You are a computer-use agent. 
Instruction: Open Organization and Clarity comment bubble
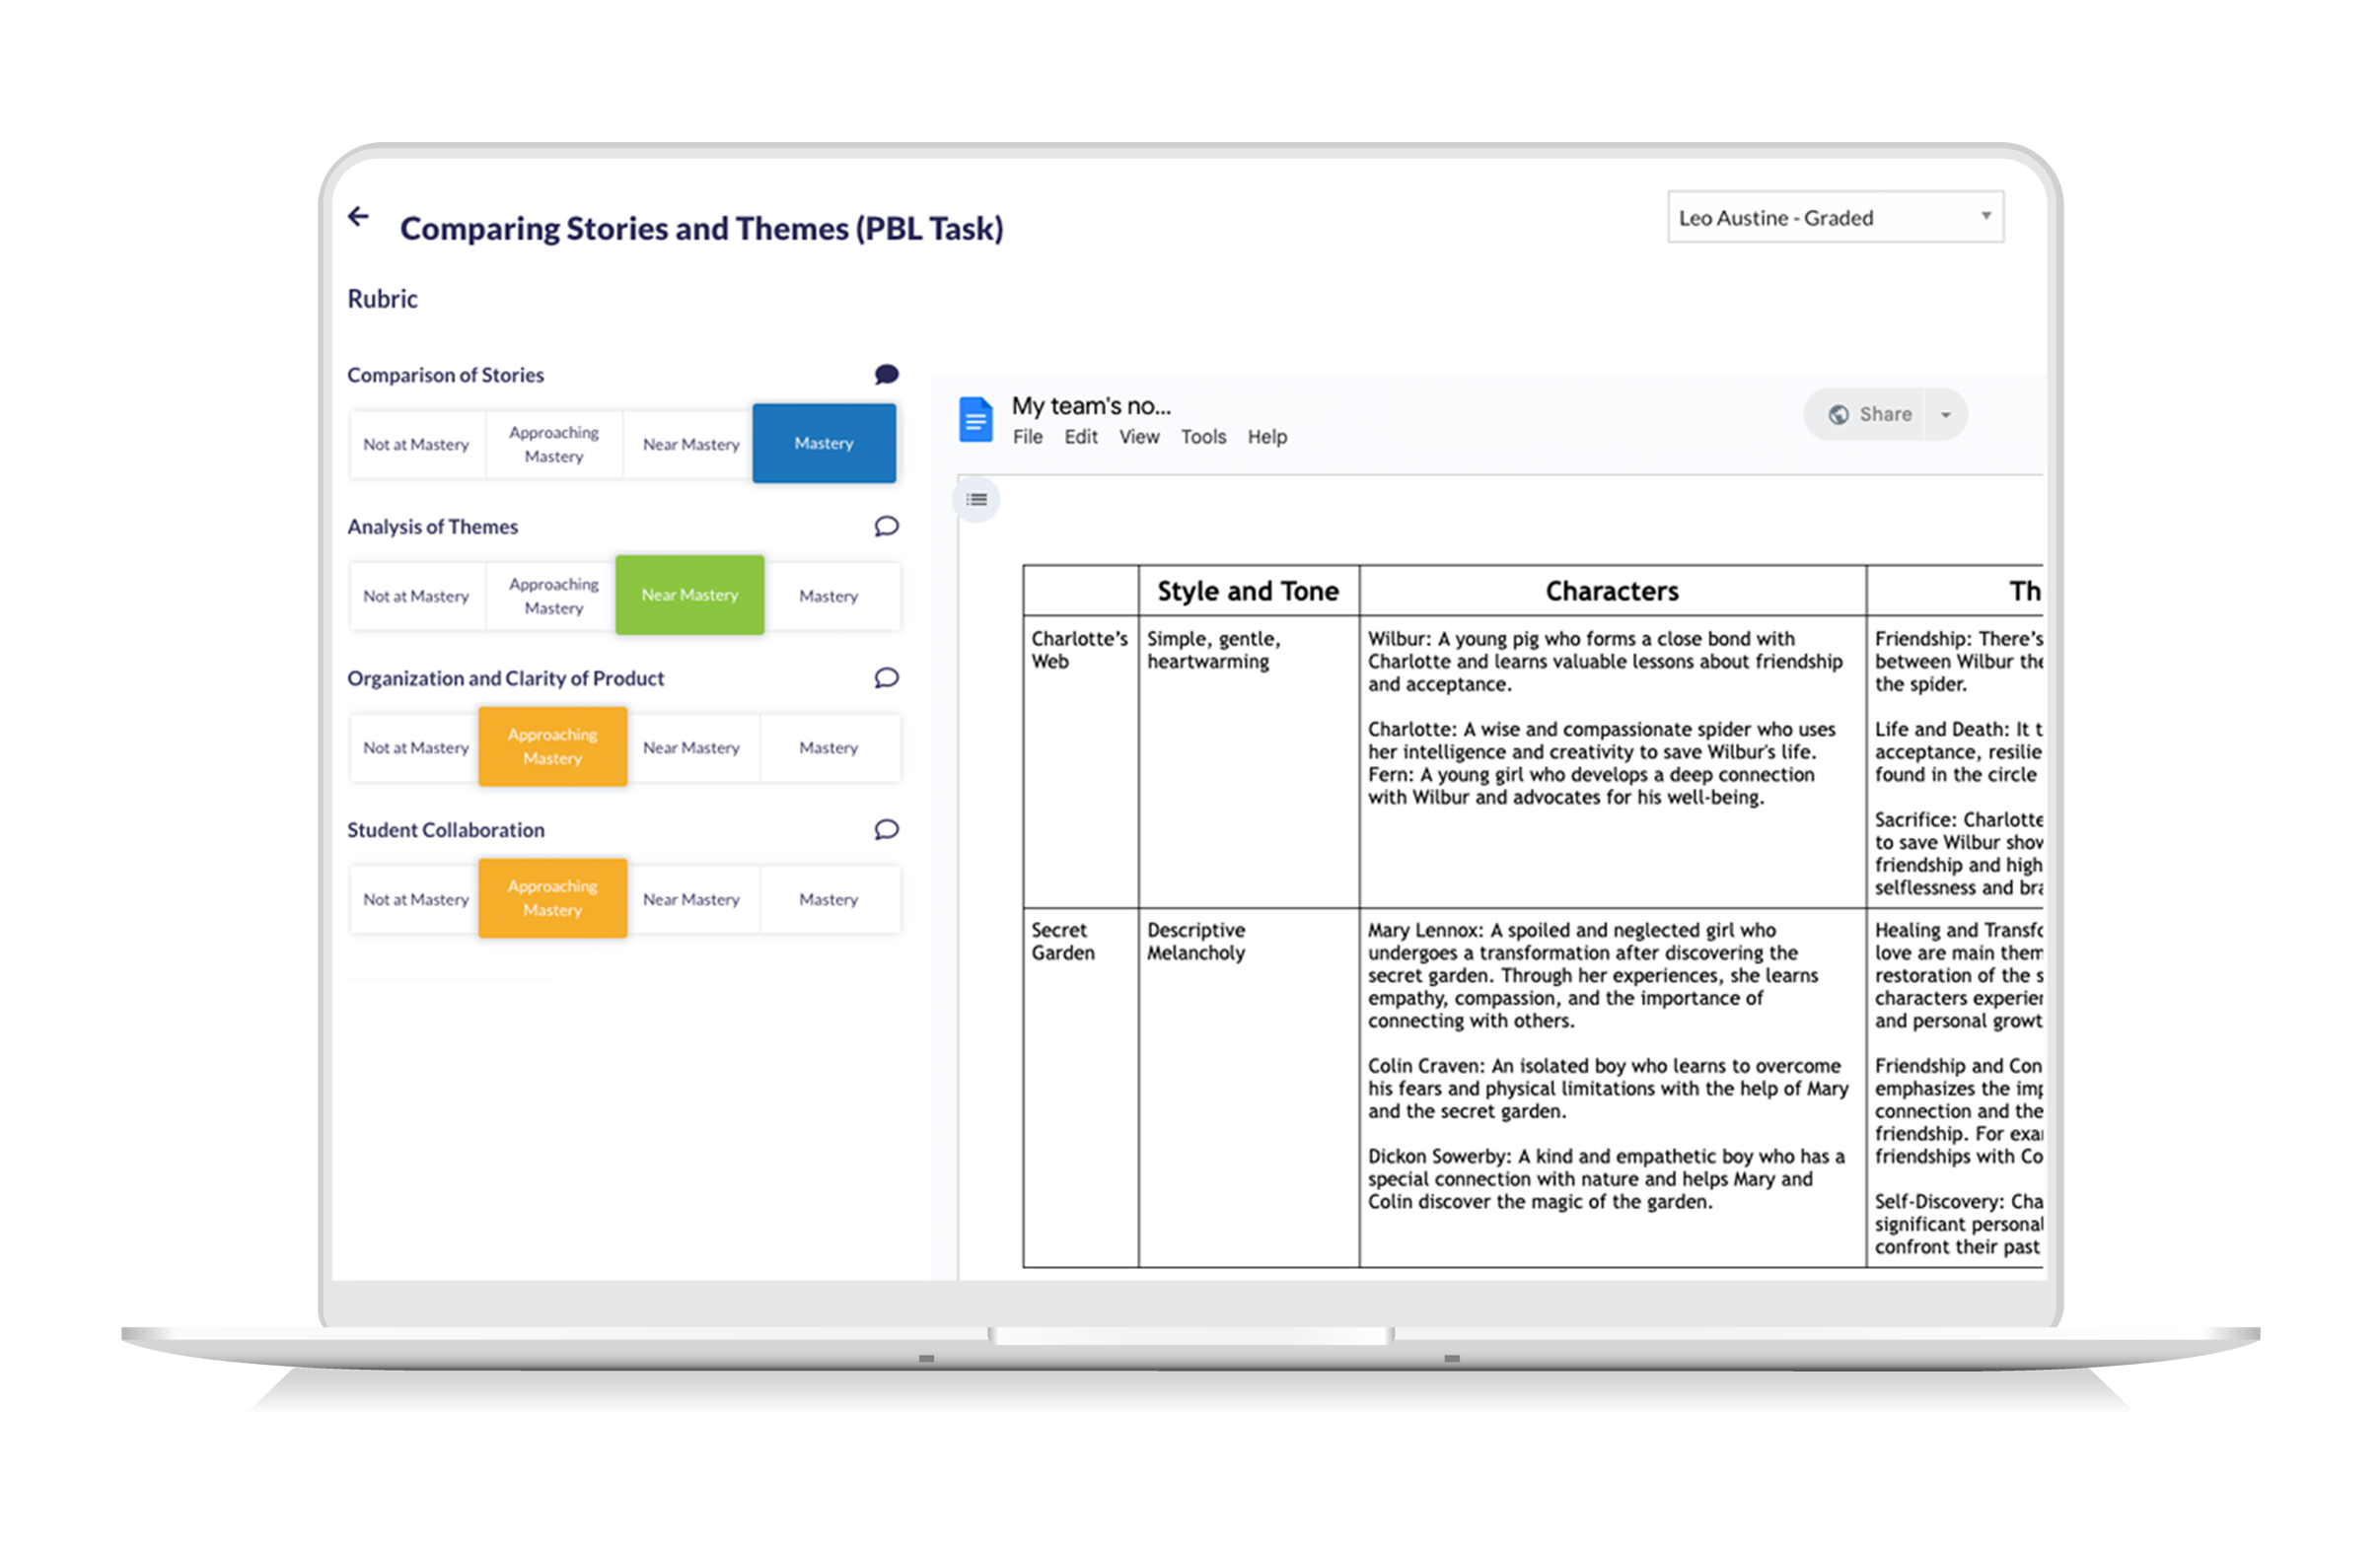click(886, 678)
